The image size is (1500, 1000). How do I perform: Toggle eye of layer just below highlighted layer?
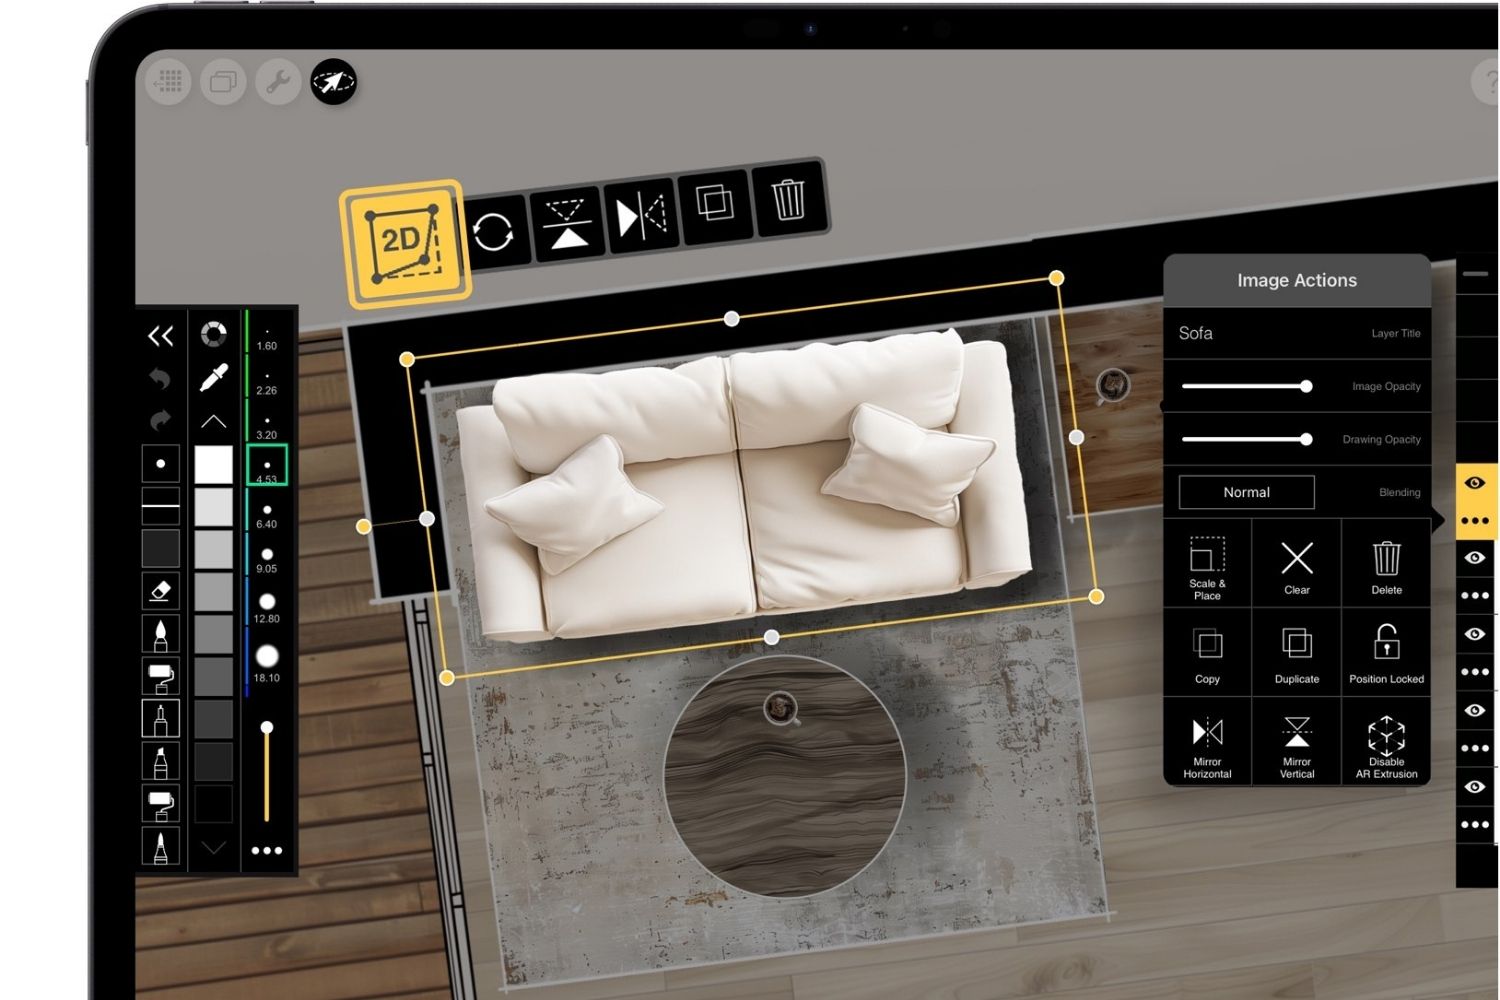pos(1475,558)
